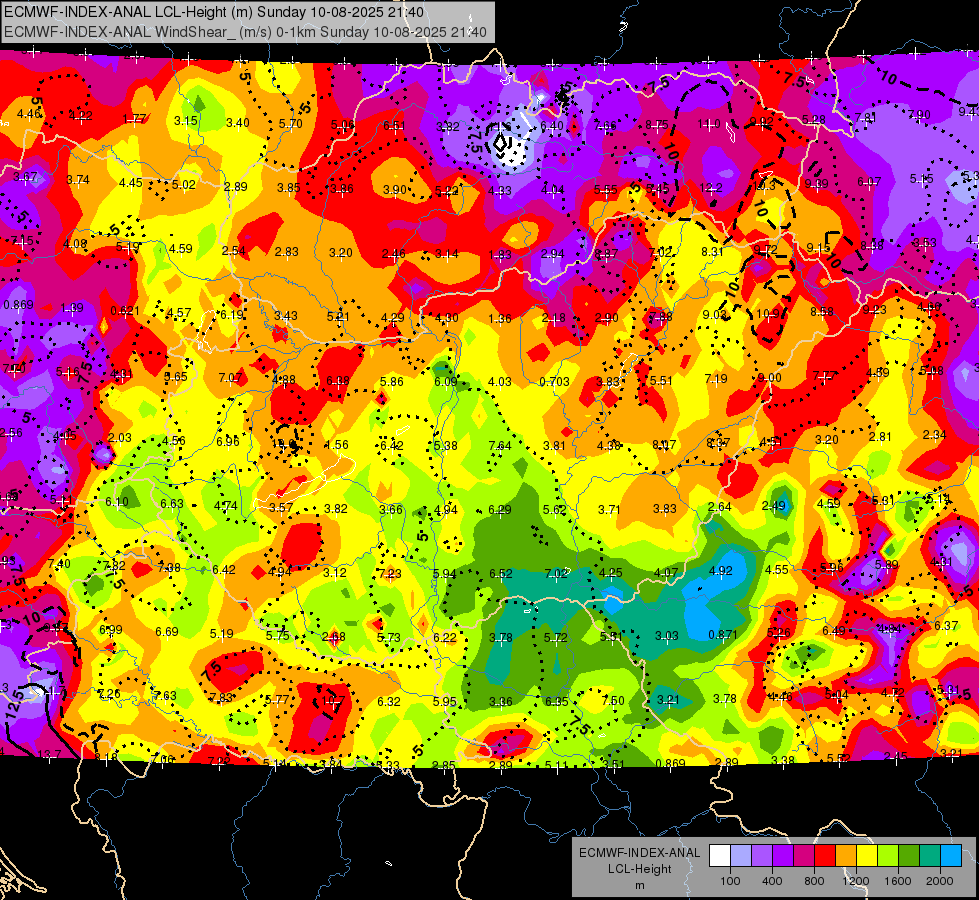Click the '3.15' wind shear value
979x900 pixels.
coord(185,121)
